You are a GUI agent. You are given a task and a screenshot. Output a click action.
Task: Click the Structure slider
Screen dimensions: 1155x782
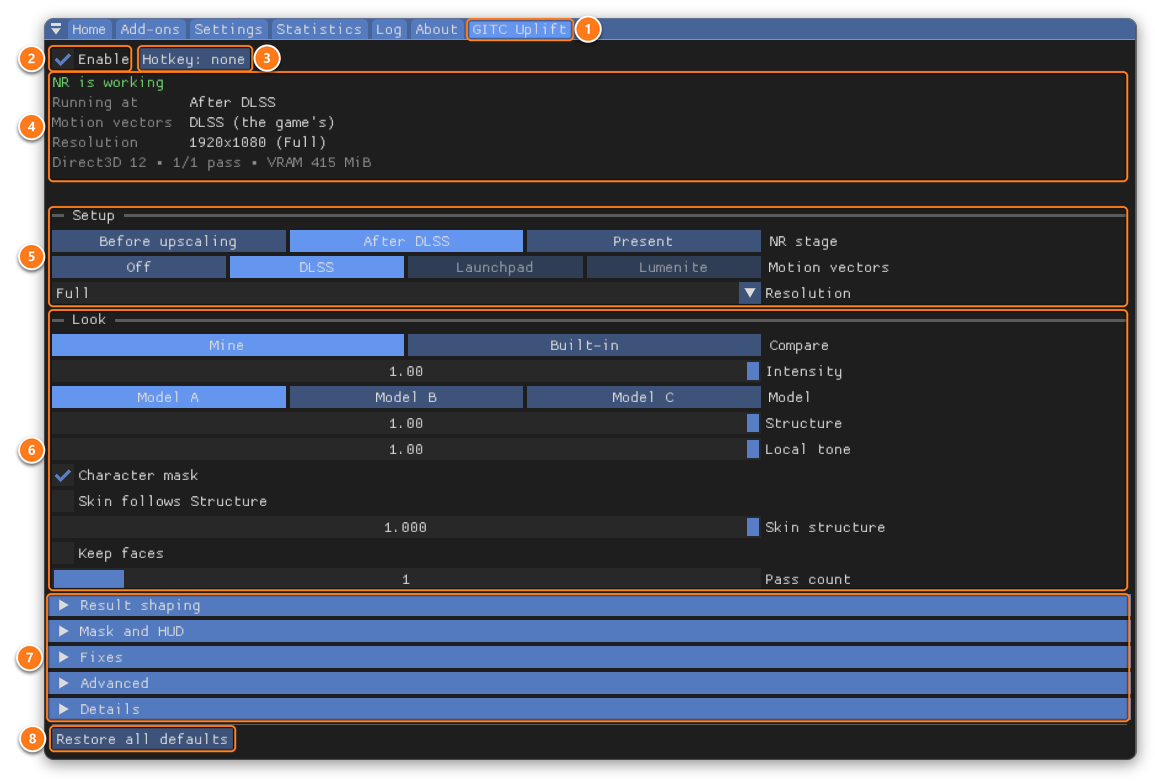[406, 423]
